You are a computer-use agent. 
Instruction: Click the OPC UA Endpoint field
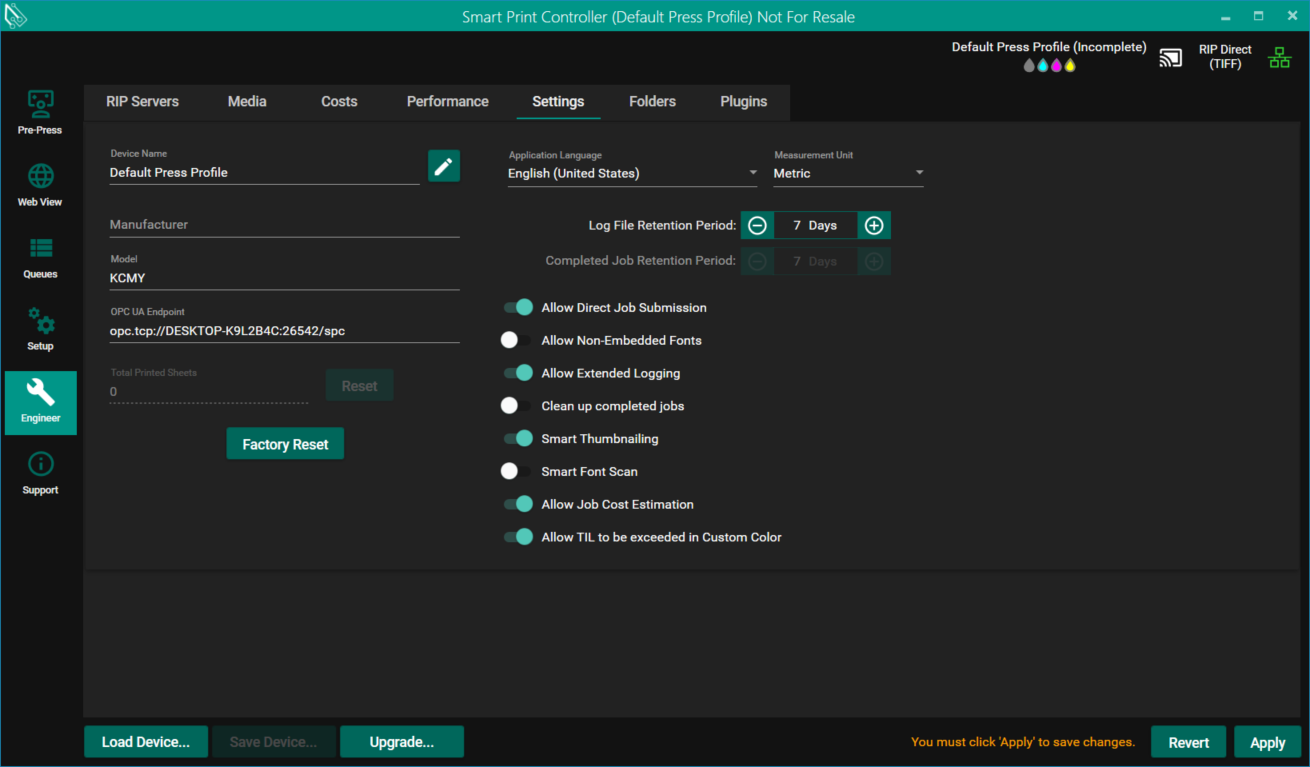coord(284,331)
